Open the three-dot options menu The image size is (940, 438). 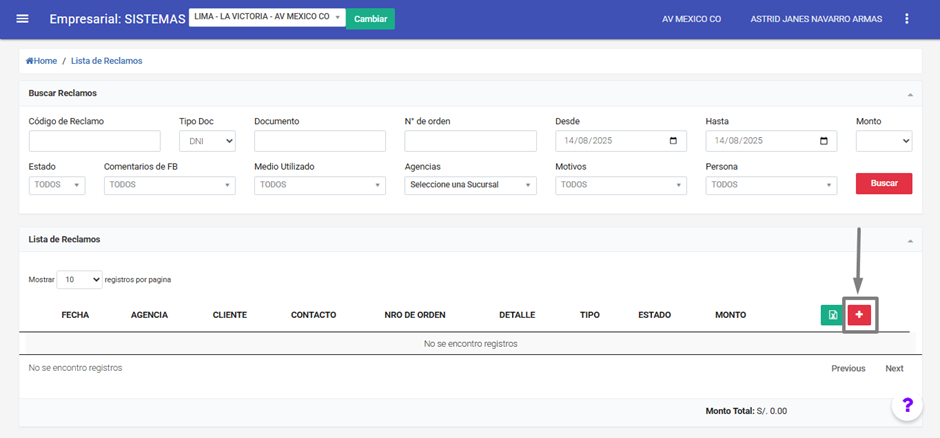click(x=907, y=19)
